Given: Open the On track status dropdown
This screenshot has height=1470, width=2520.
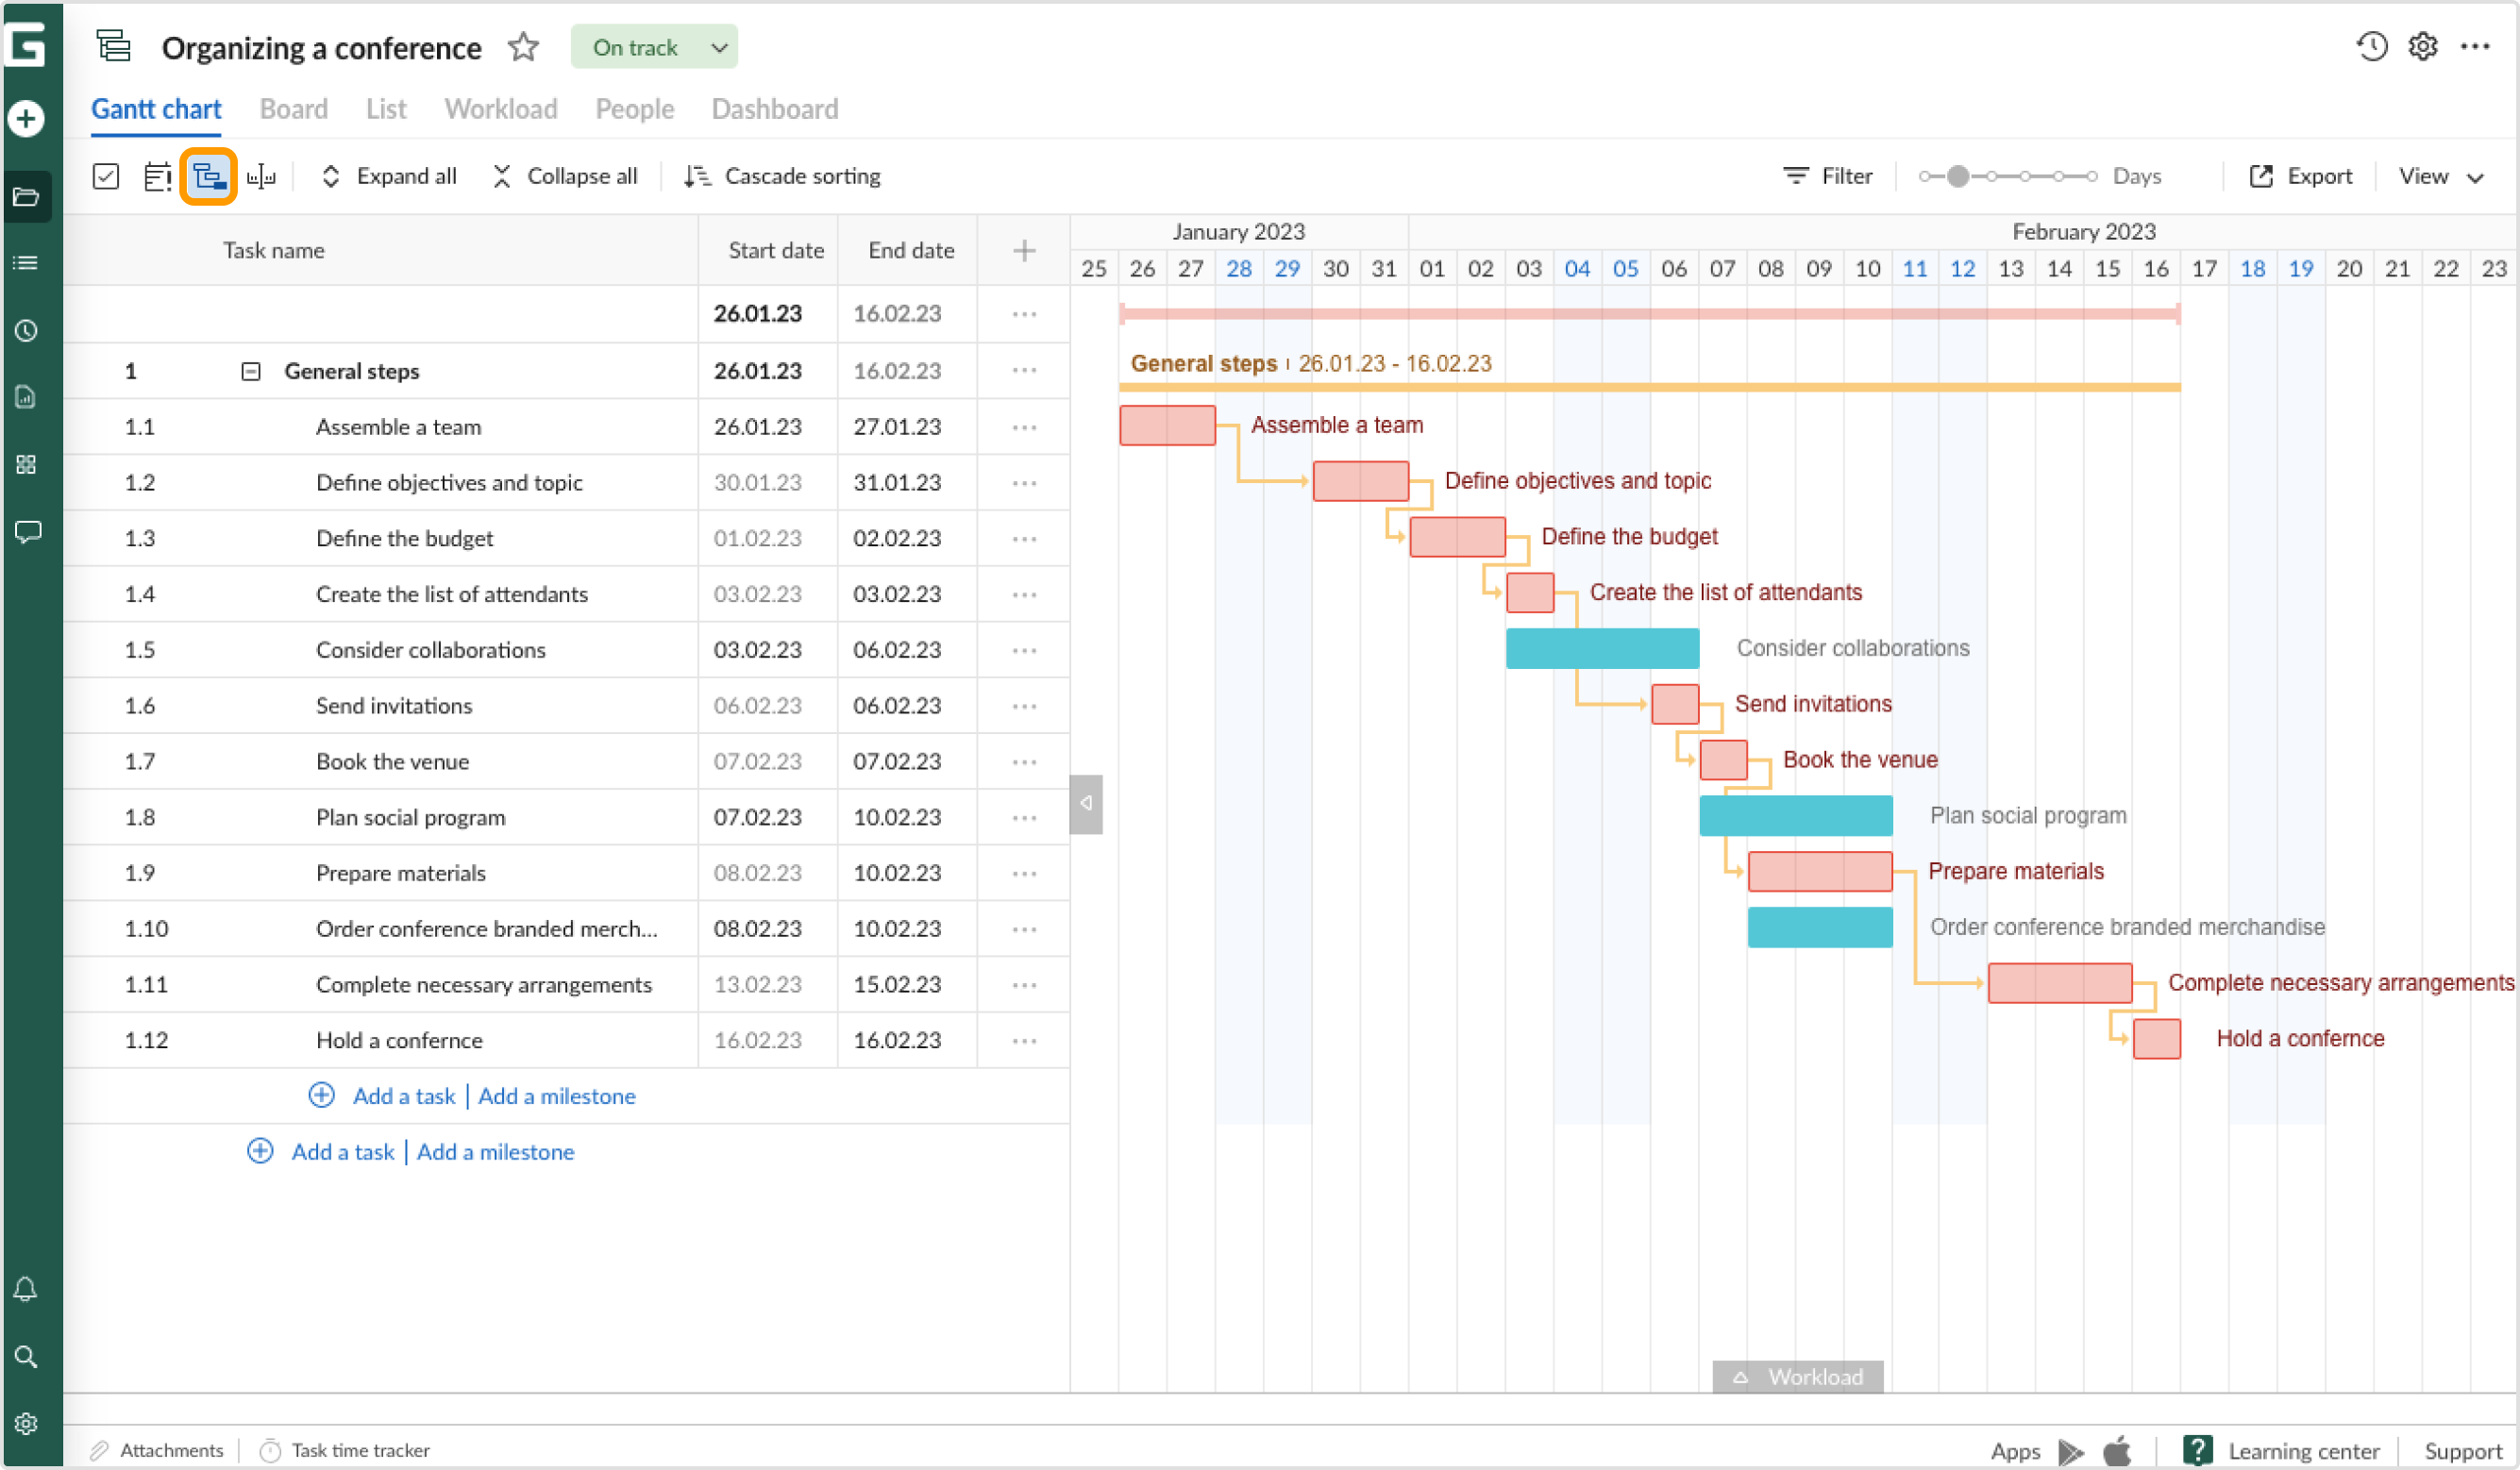Looking at the screenshot, I should coord(654,47).
